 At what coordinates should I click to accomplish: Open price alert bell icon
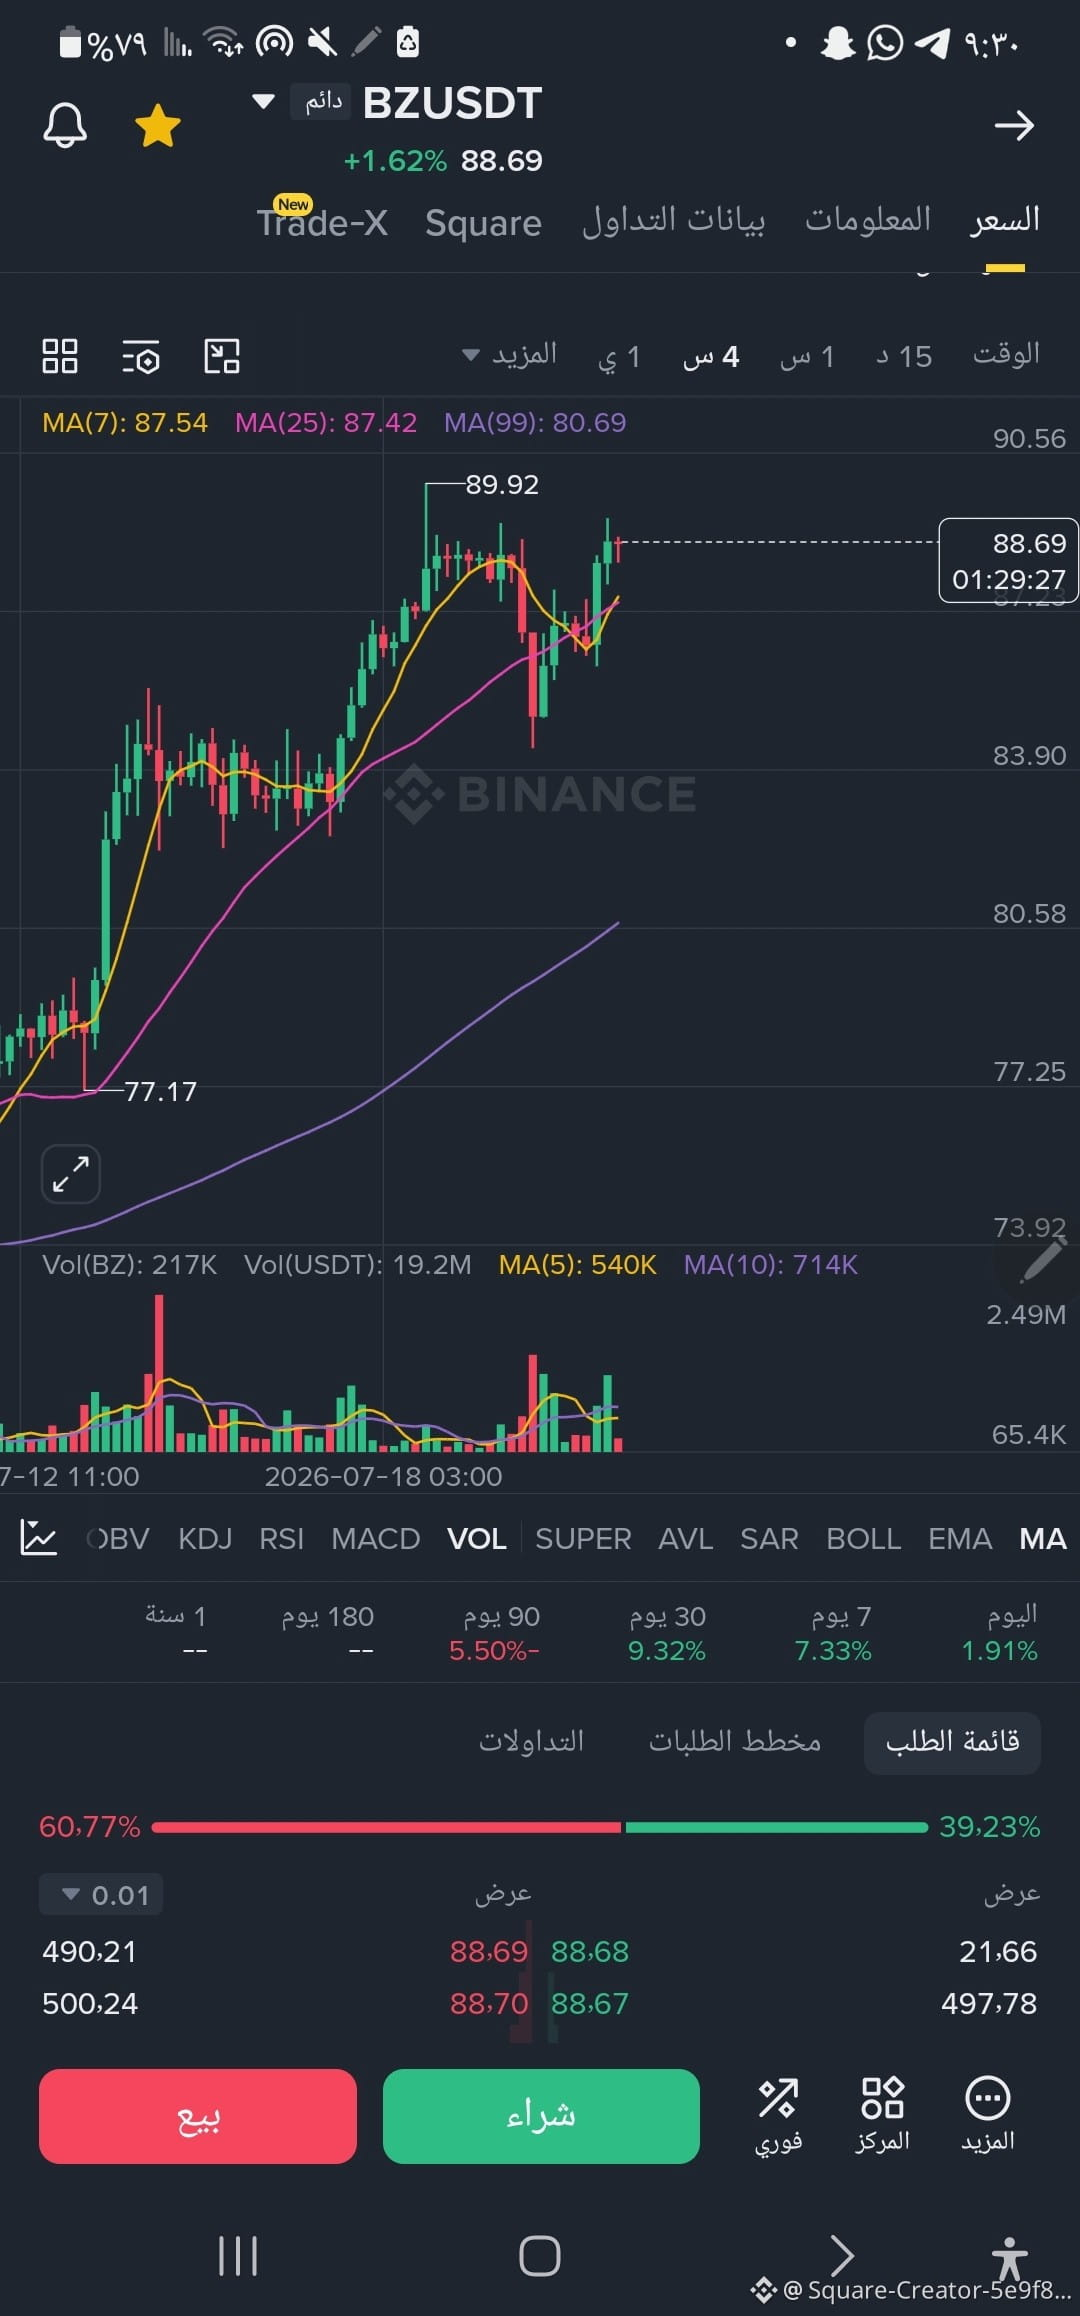tap(65, 126)
